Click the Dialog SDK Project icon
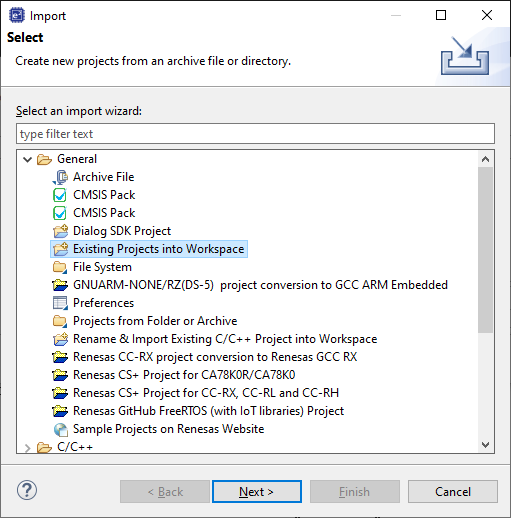 (x=60, y=231)
